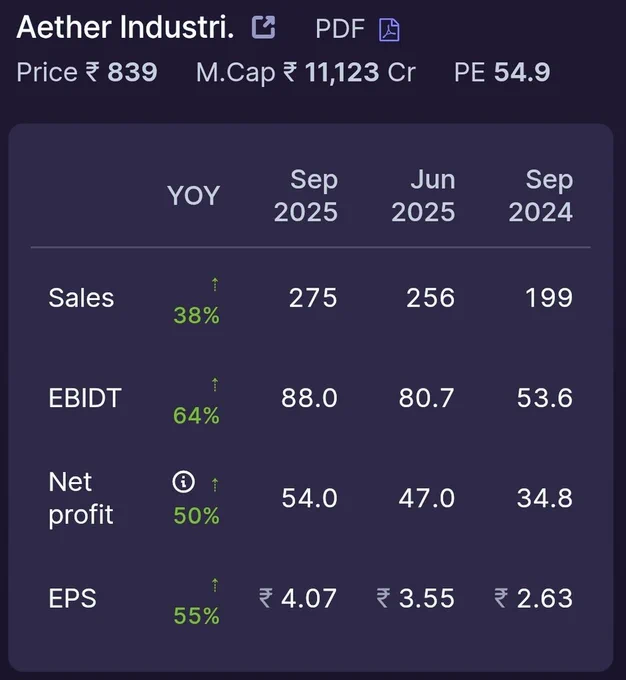Click the PDF text label
The height and width of the screenshot is (680, 626).
[340, 29]
